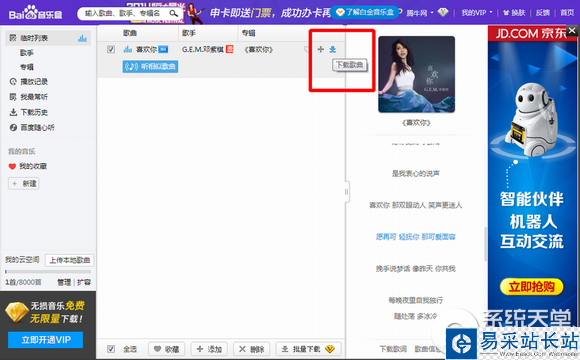Sort by 歌手 column header
This screenshot has height=360, width=580.
pos(189,33)
